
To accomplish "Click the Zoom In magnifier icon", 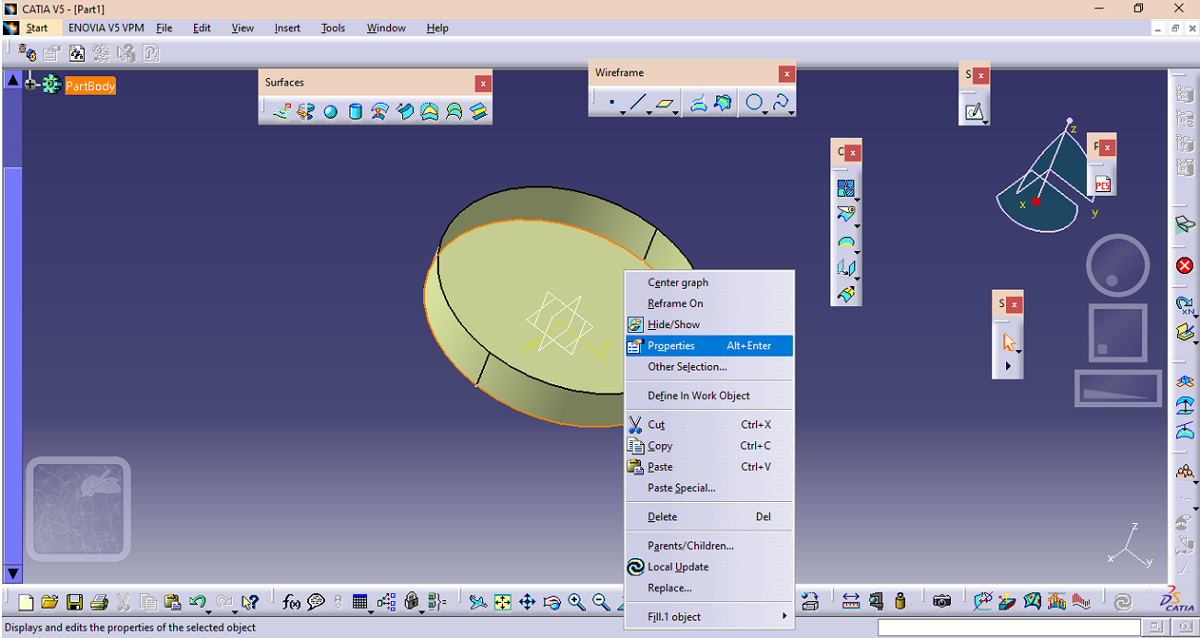I will pos(577,602).
